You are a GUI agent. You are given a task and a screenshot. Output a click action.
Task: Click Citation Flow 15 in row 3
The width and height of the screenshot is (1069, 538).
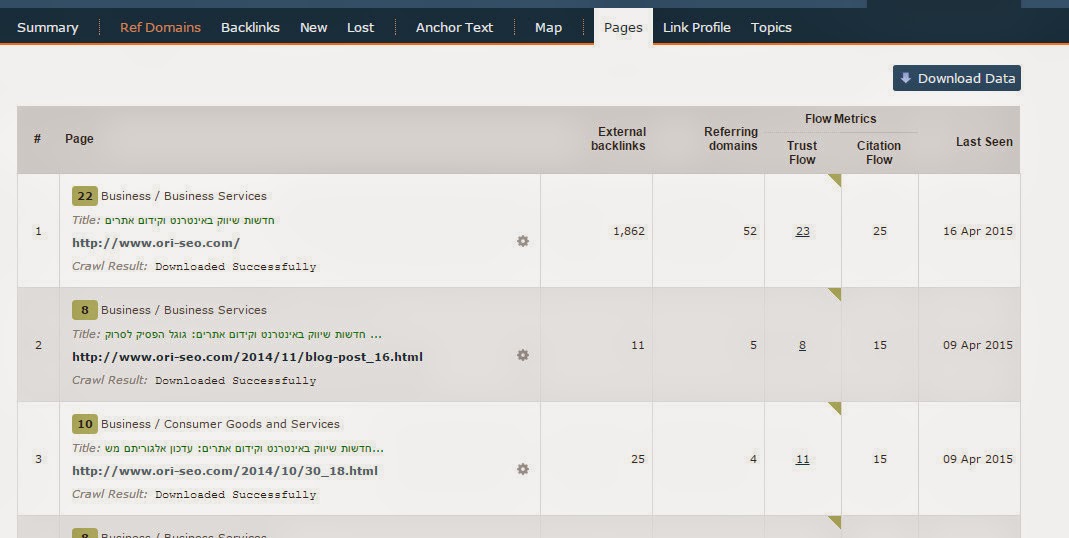pos(879,459)
